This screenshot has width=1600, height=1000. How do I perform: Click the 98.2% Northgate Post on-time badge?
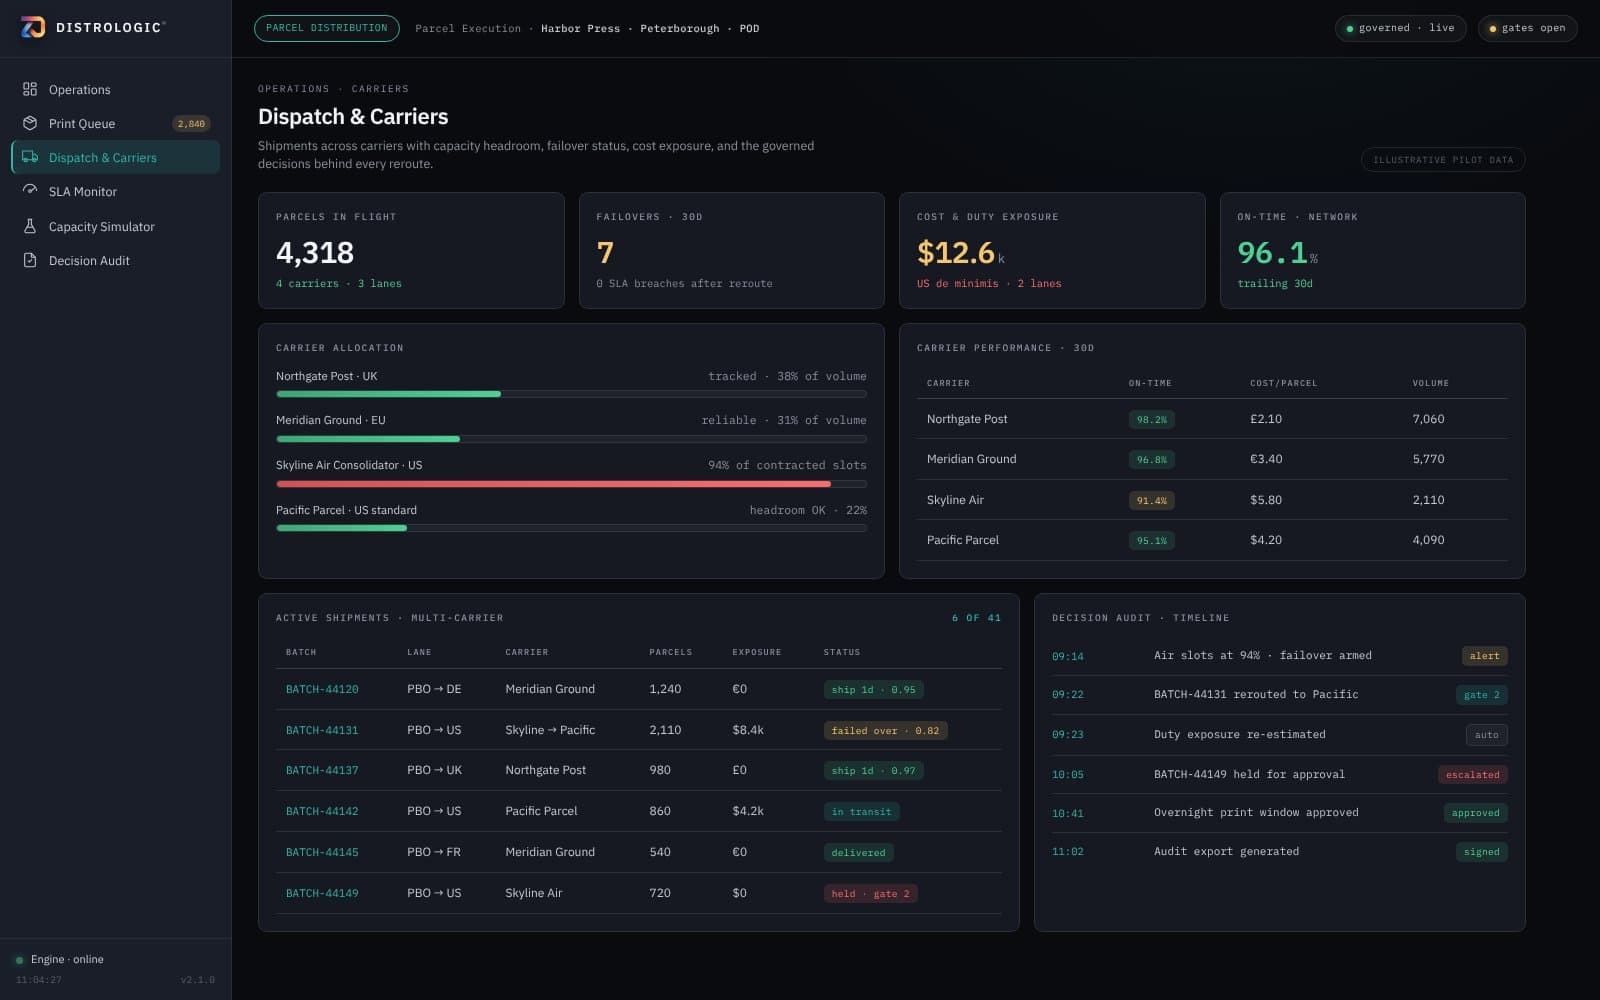pyautogui.click(x=1151, y=419)
